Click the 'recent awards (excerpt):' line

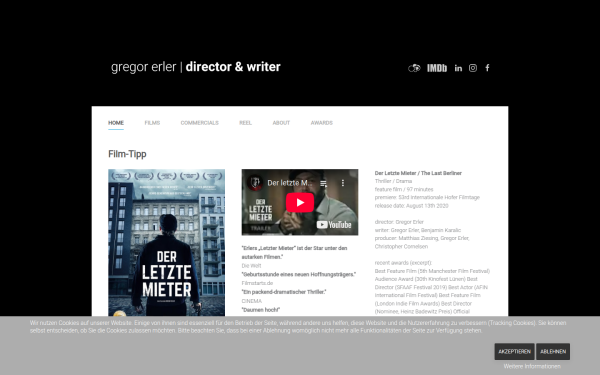[x=403, y=263]
